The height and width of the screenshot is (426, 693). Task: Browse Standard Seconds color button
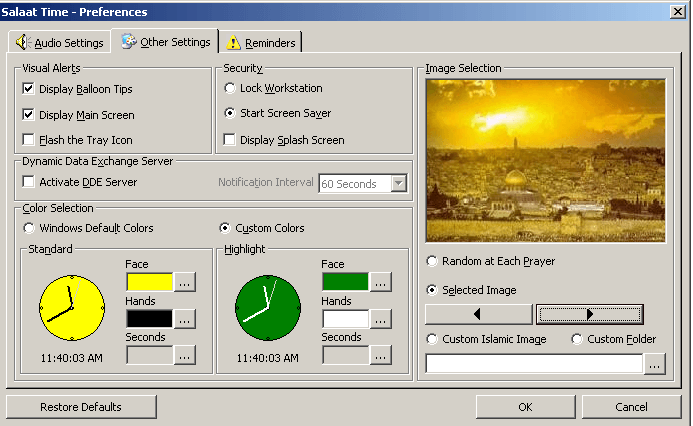pos(185,355)
